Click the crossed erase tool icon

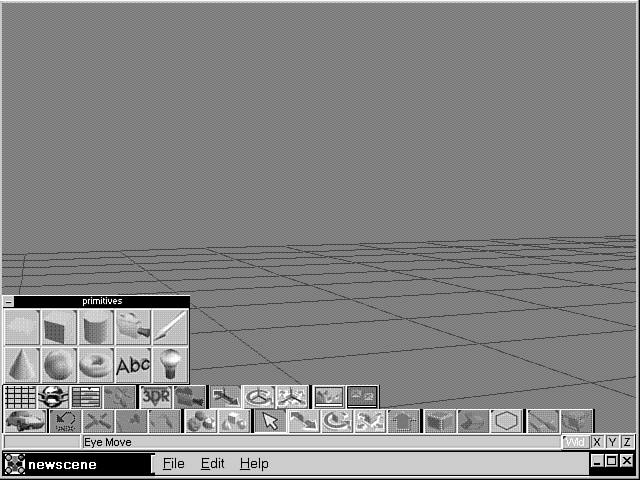click(98, 421)
